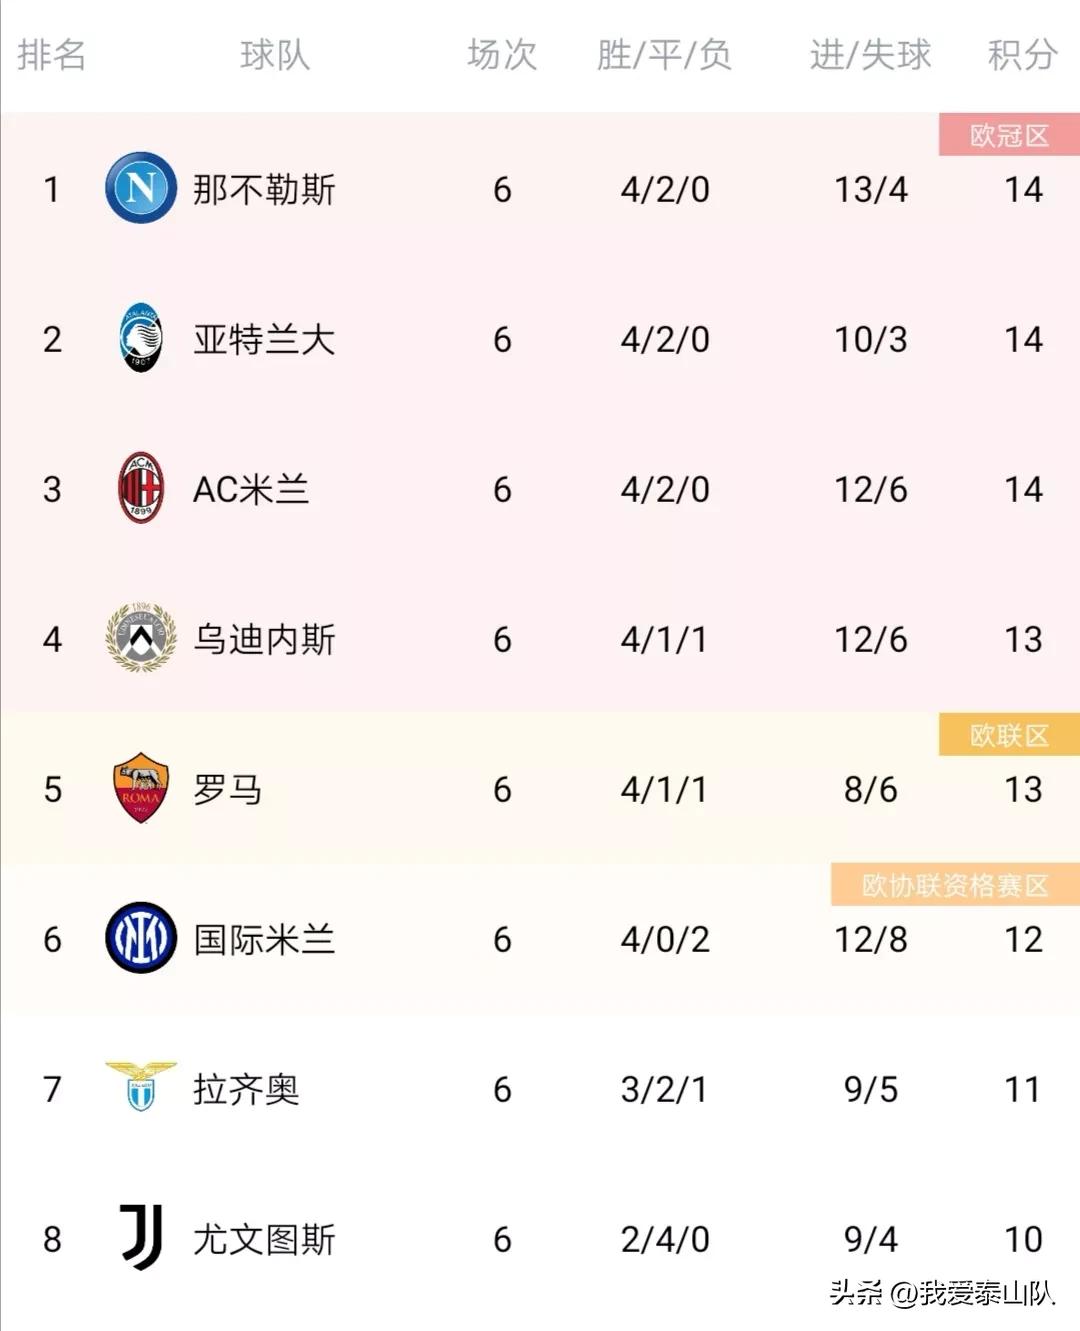1080x1331 pixels.
Task: Click the 欧协联资格赛区 label
Action: (955, 885)
